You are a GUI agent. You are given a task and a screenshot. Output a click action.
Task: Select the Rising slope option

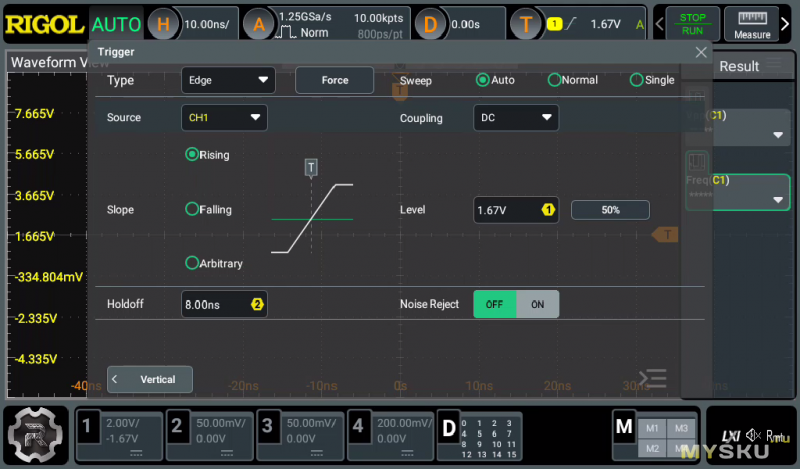pos(193,155)
